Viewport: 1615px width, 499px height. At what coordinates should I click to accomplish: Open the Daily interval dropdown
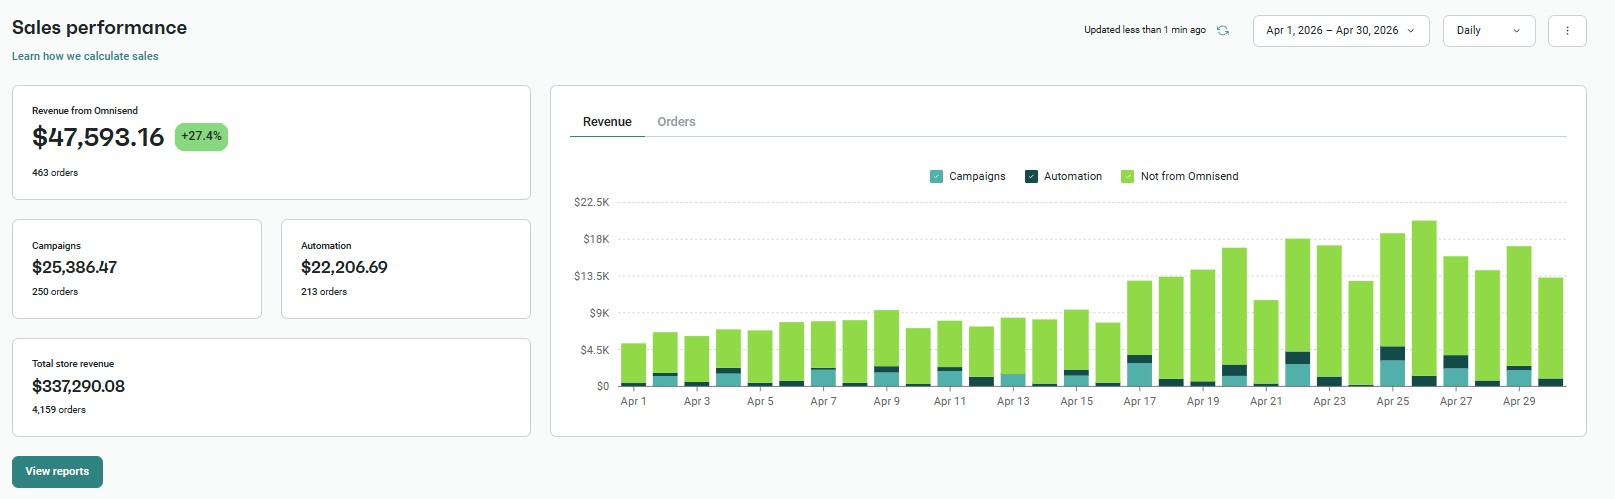pos(1489,31)
